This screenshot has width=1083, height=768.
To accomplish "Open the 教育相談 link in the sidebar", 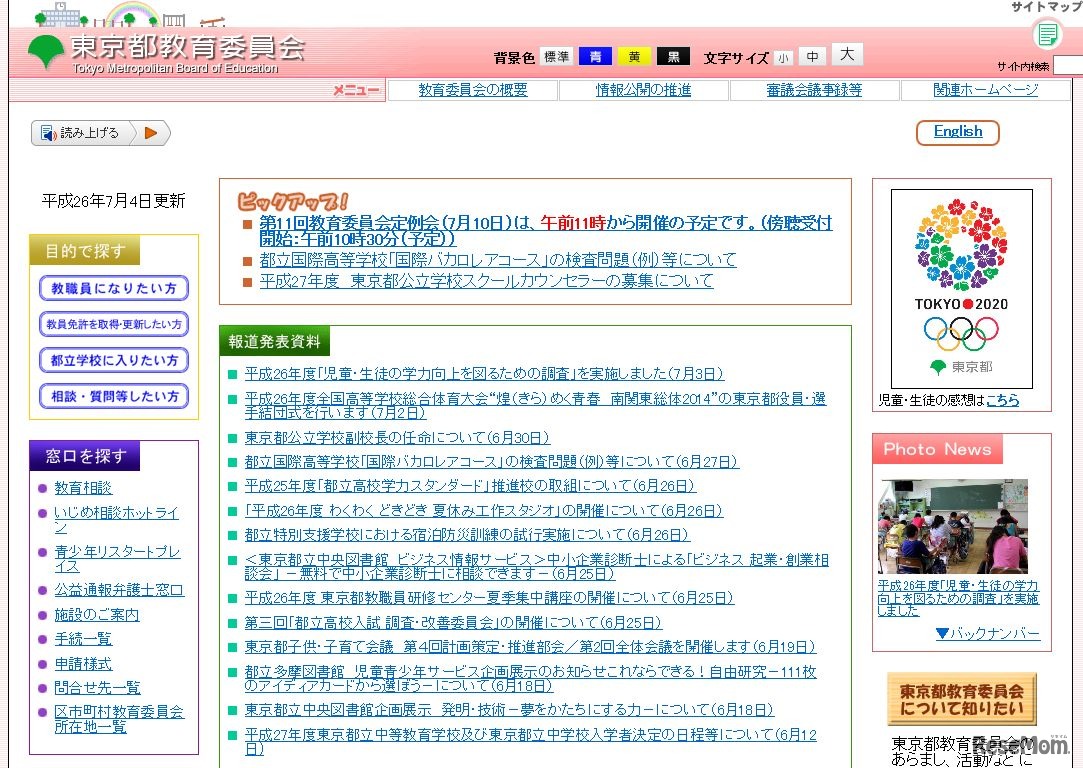I will tap(83, 487).
